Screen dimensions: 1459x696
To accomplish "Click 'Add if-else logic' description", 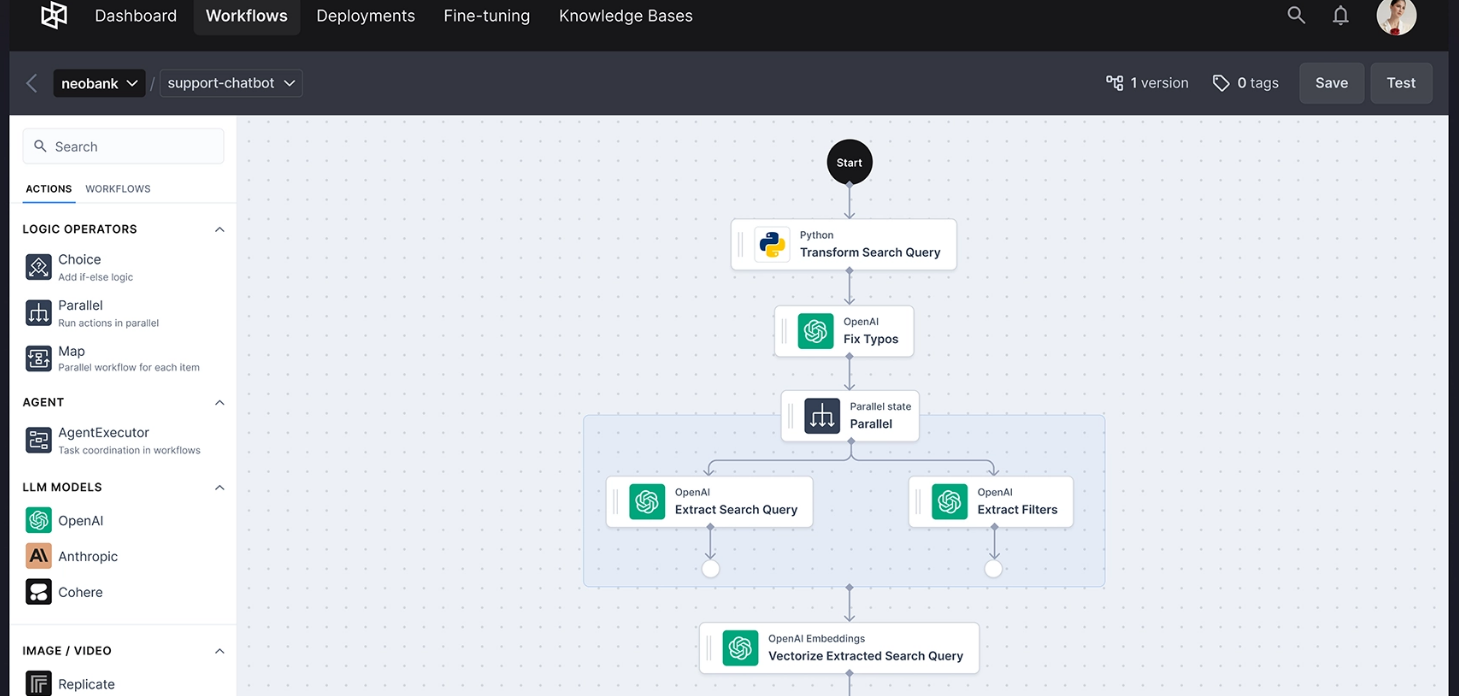I will pos(95,277).
